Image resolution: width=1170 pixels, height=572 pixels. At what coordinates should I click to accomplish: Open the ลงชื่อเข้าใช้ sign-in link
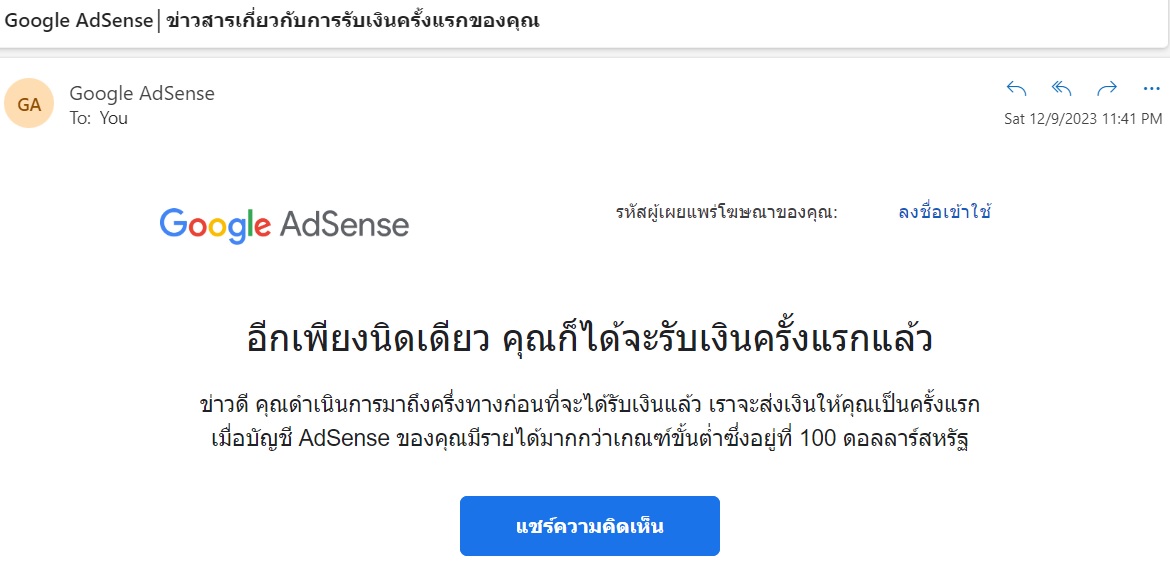click(944, 212)
